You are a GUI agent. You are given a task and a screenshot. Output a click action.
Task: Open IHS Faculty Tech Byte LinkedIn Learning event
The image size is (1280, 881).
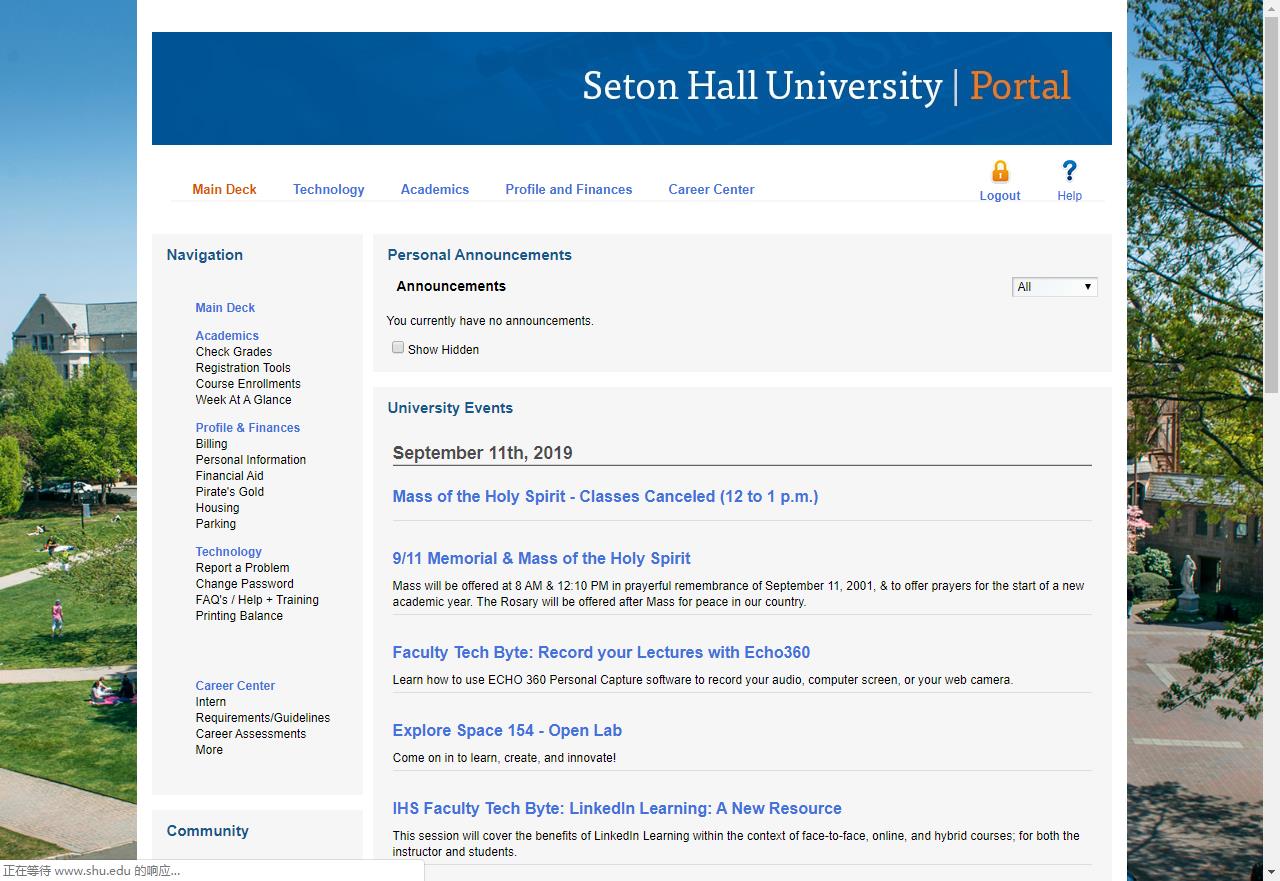(x=617, y=809)
